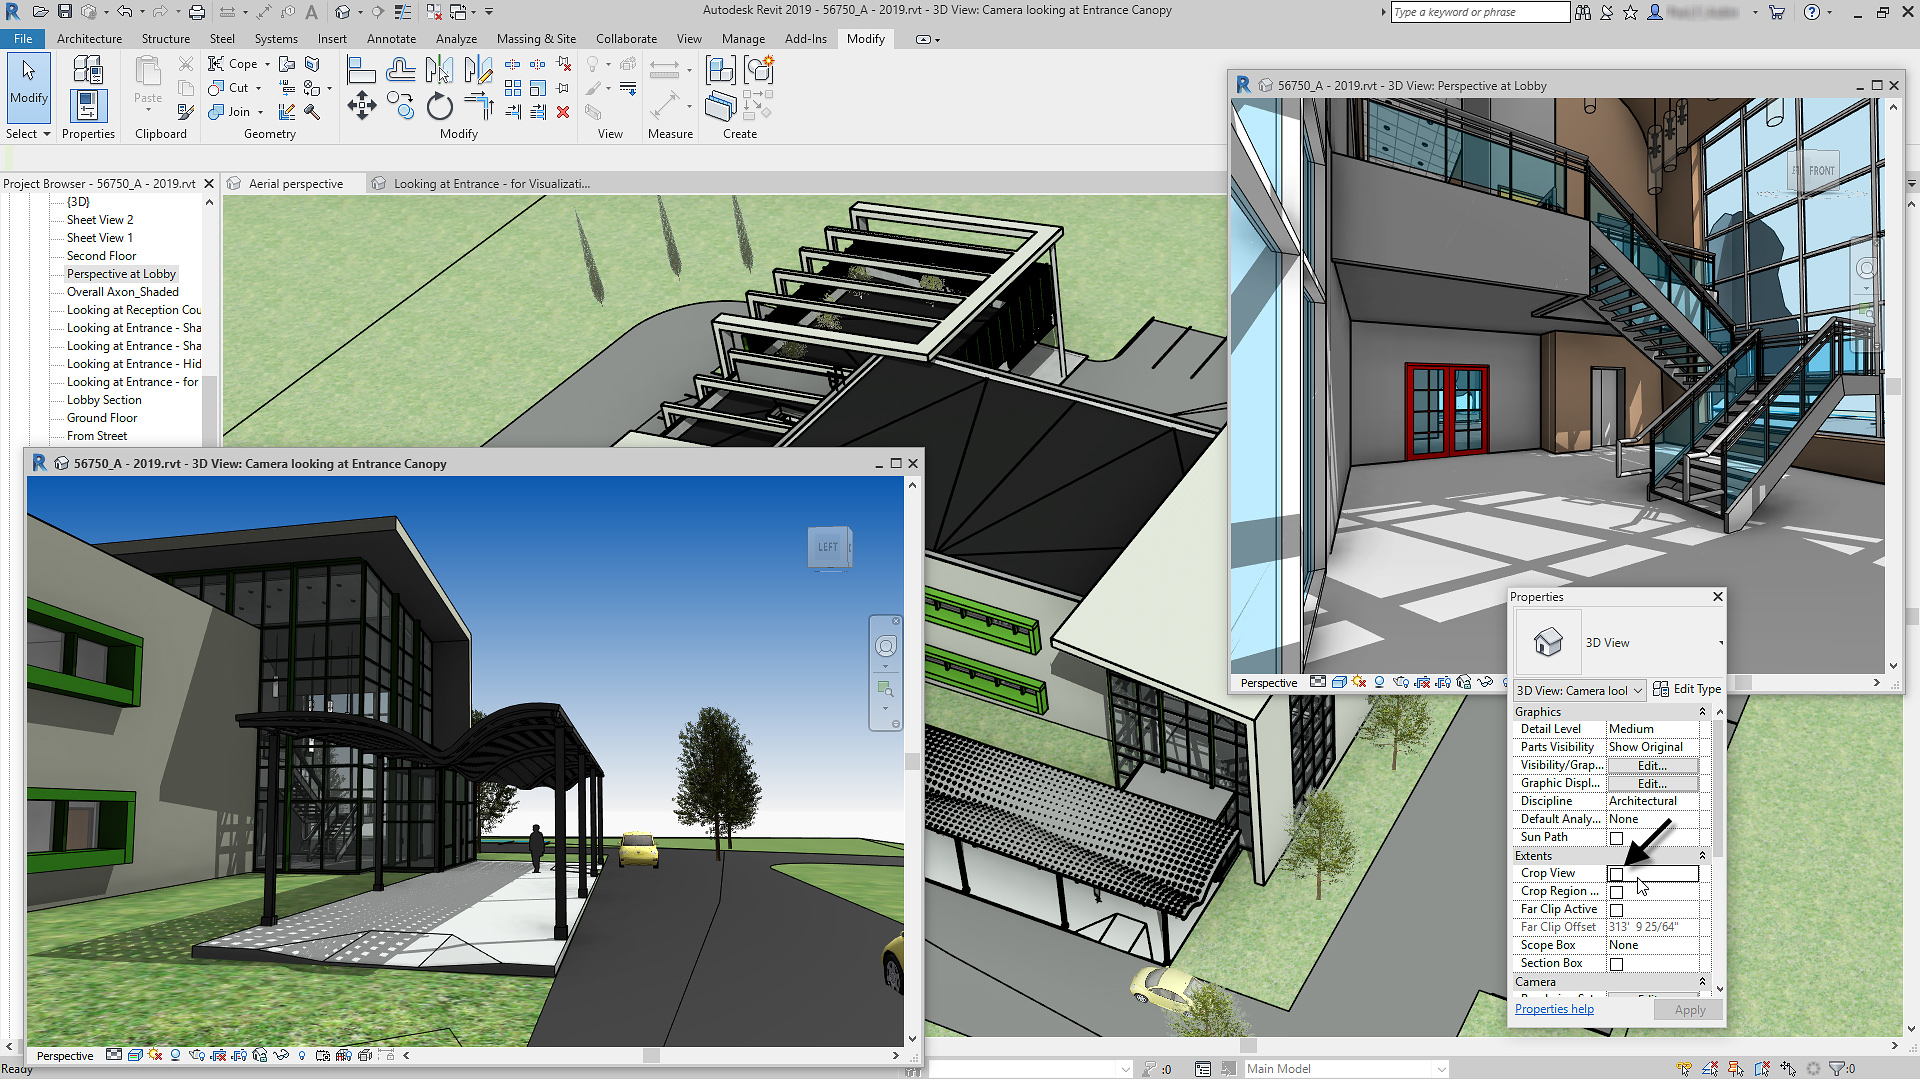The image size is (1920, 1080).
Task: Open the Detail Level dropdown
Action: tap(1652, 728)
